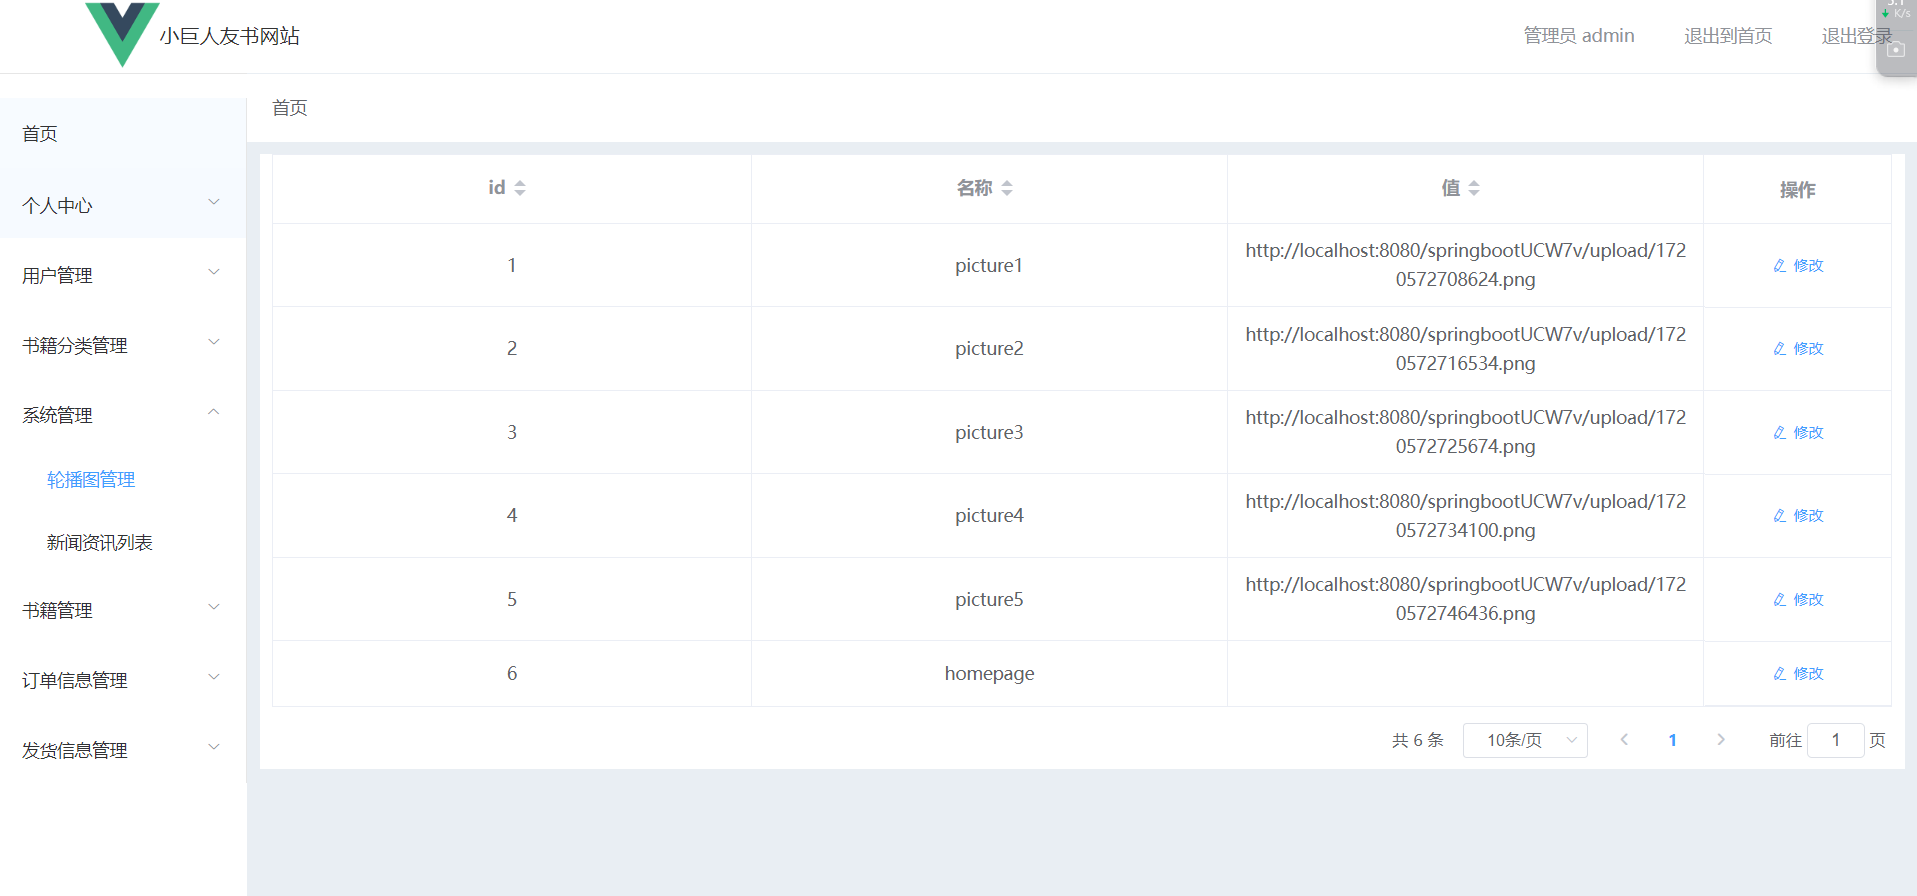This screenshot has width=1917, height=896.
Task: Click the picture3 name cell
Action: click(x=989, y=432)
